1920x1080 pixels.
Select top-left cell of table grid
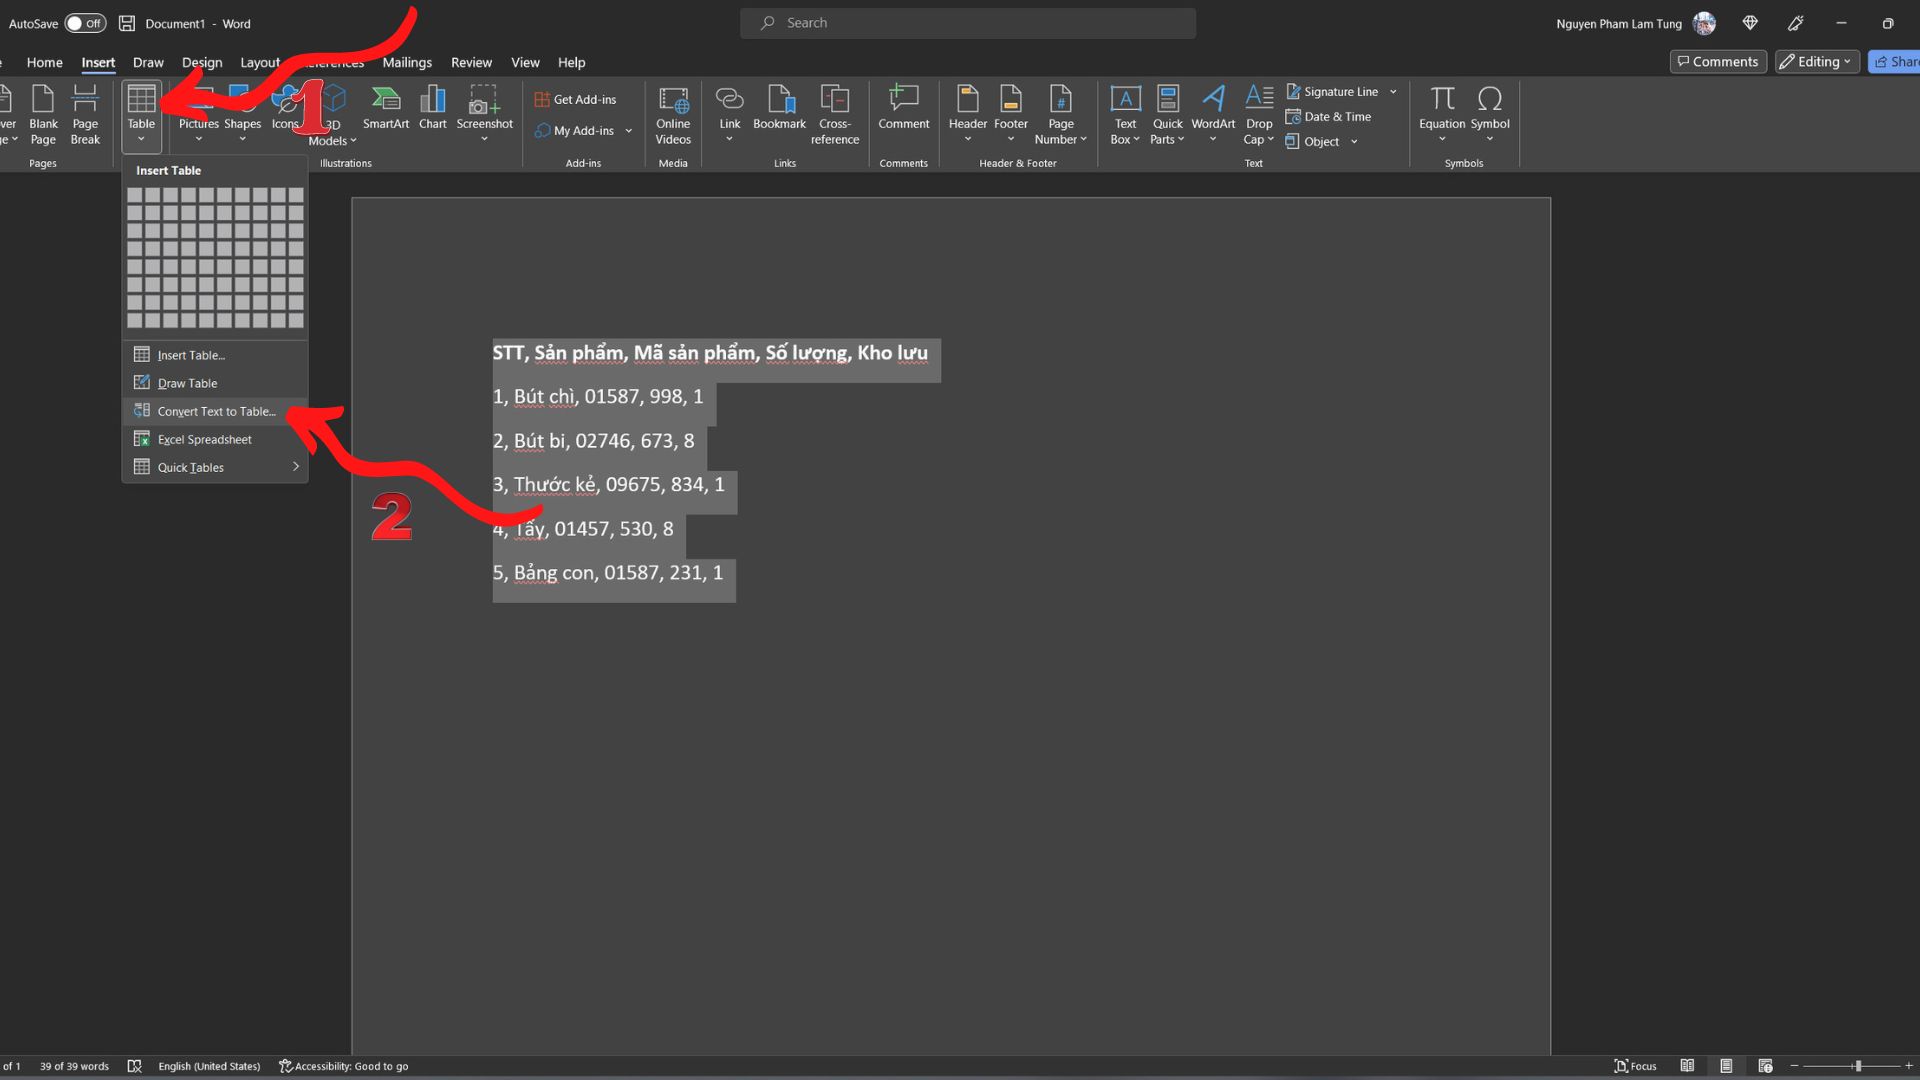pyautogui.click(x=135, y=195)
